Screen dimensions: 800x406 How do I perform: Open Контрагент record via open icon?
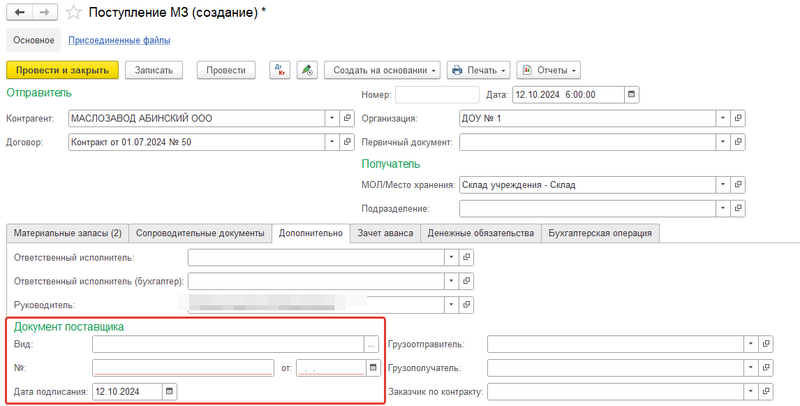[x=347, y=118]
